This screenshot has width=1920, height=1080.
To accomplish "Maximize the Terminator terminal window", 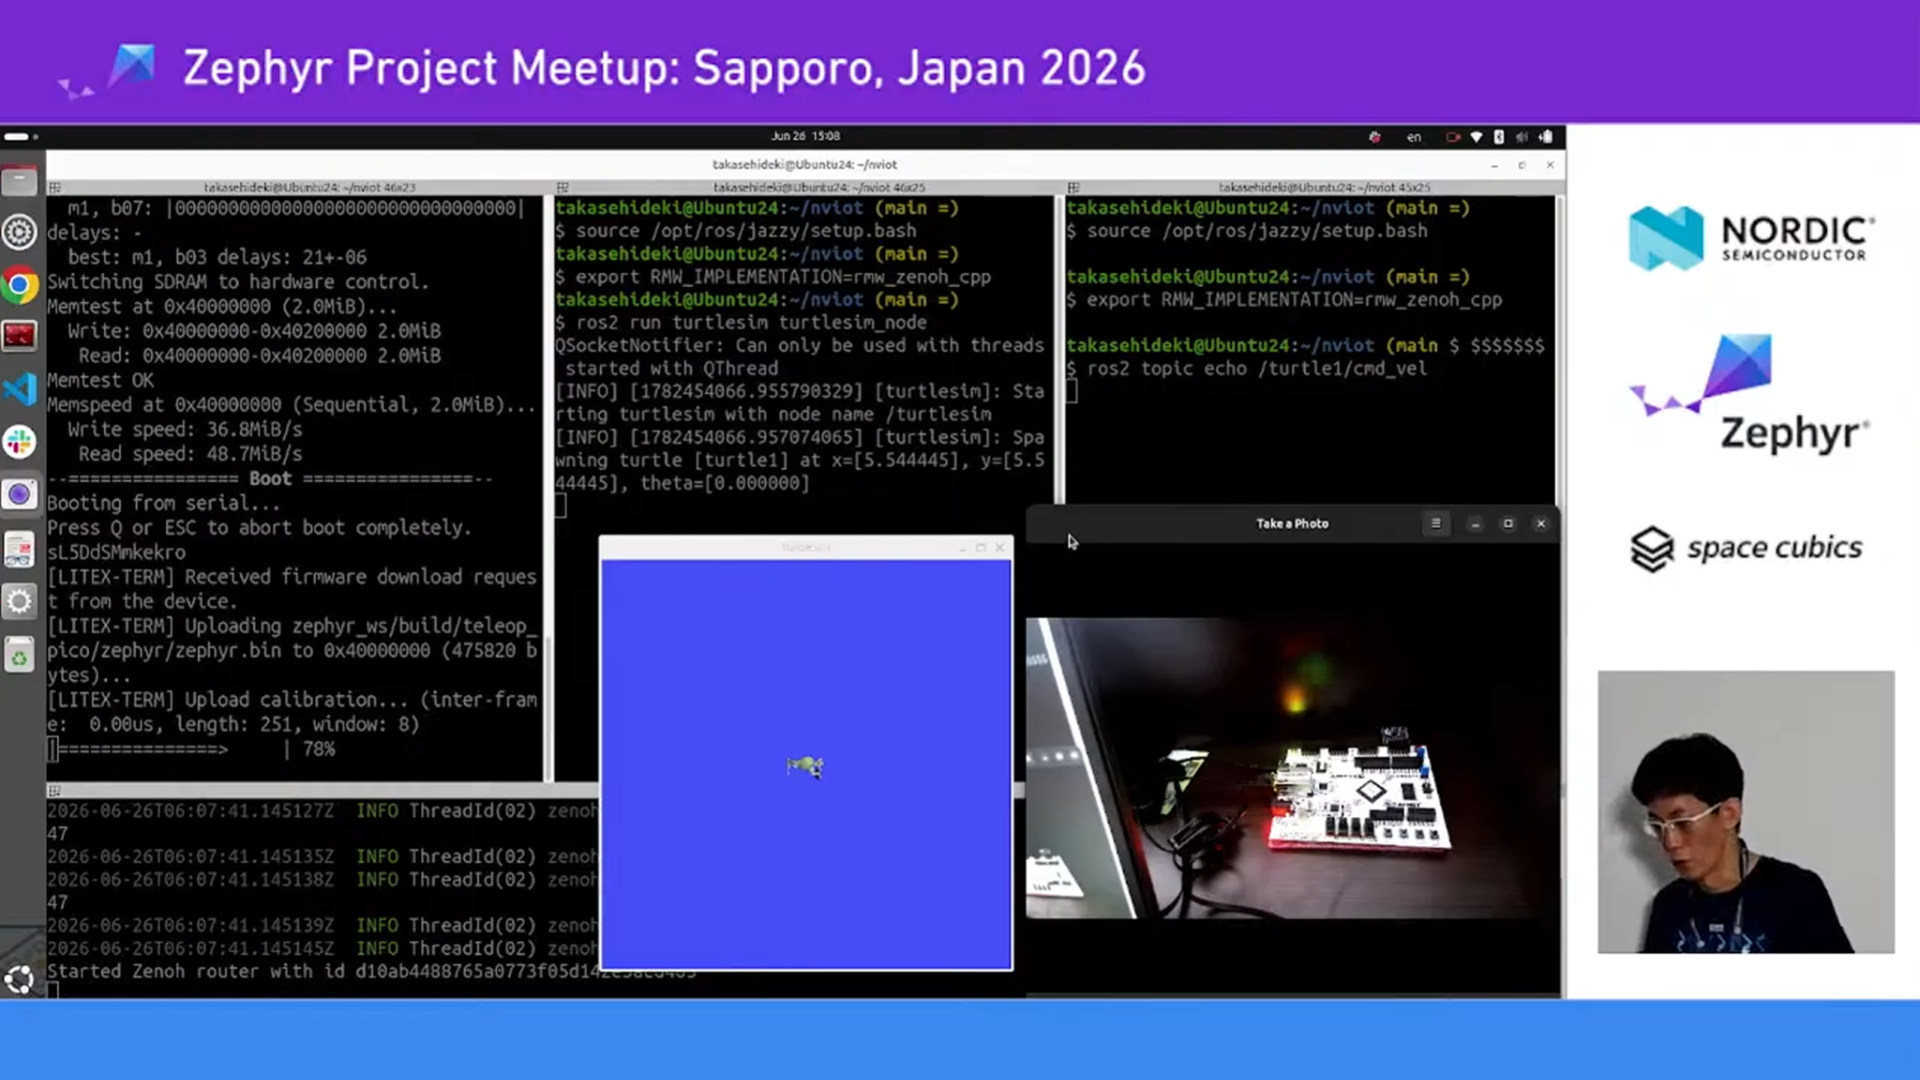I will [1522, 165].
